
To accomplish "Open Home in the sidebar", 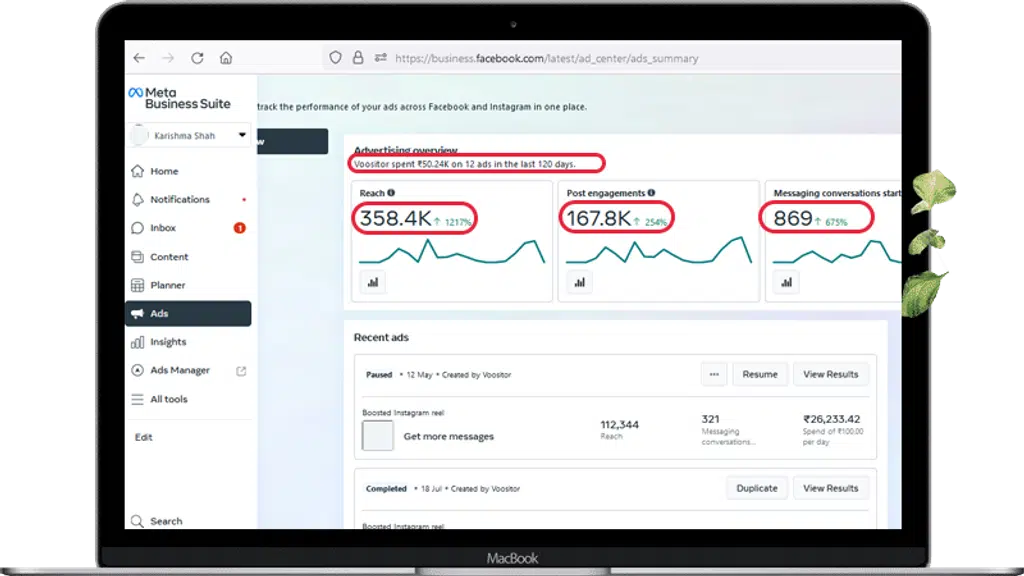I will 164,171.
